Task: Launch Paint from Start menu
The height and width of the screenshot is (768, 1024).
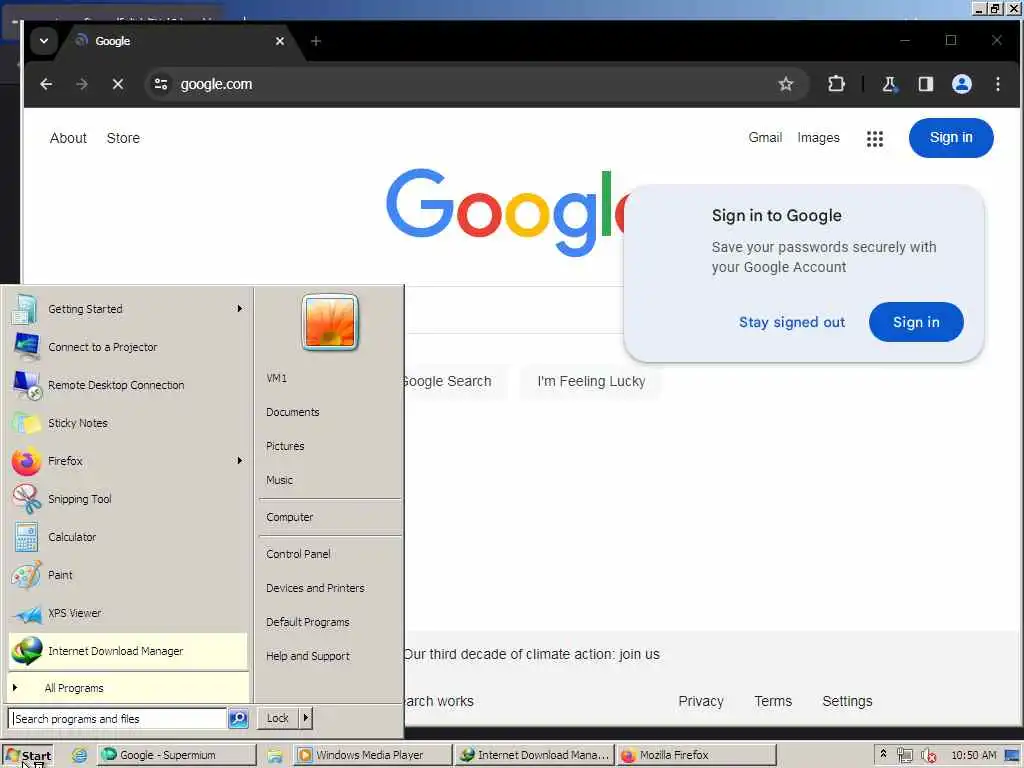Action: click(x=127, y=575)
